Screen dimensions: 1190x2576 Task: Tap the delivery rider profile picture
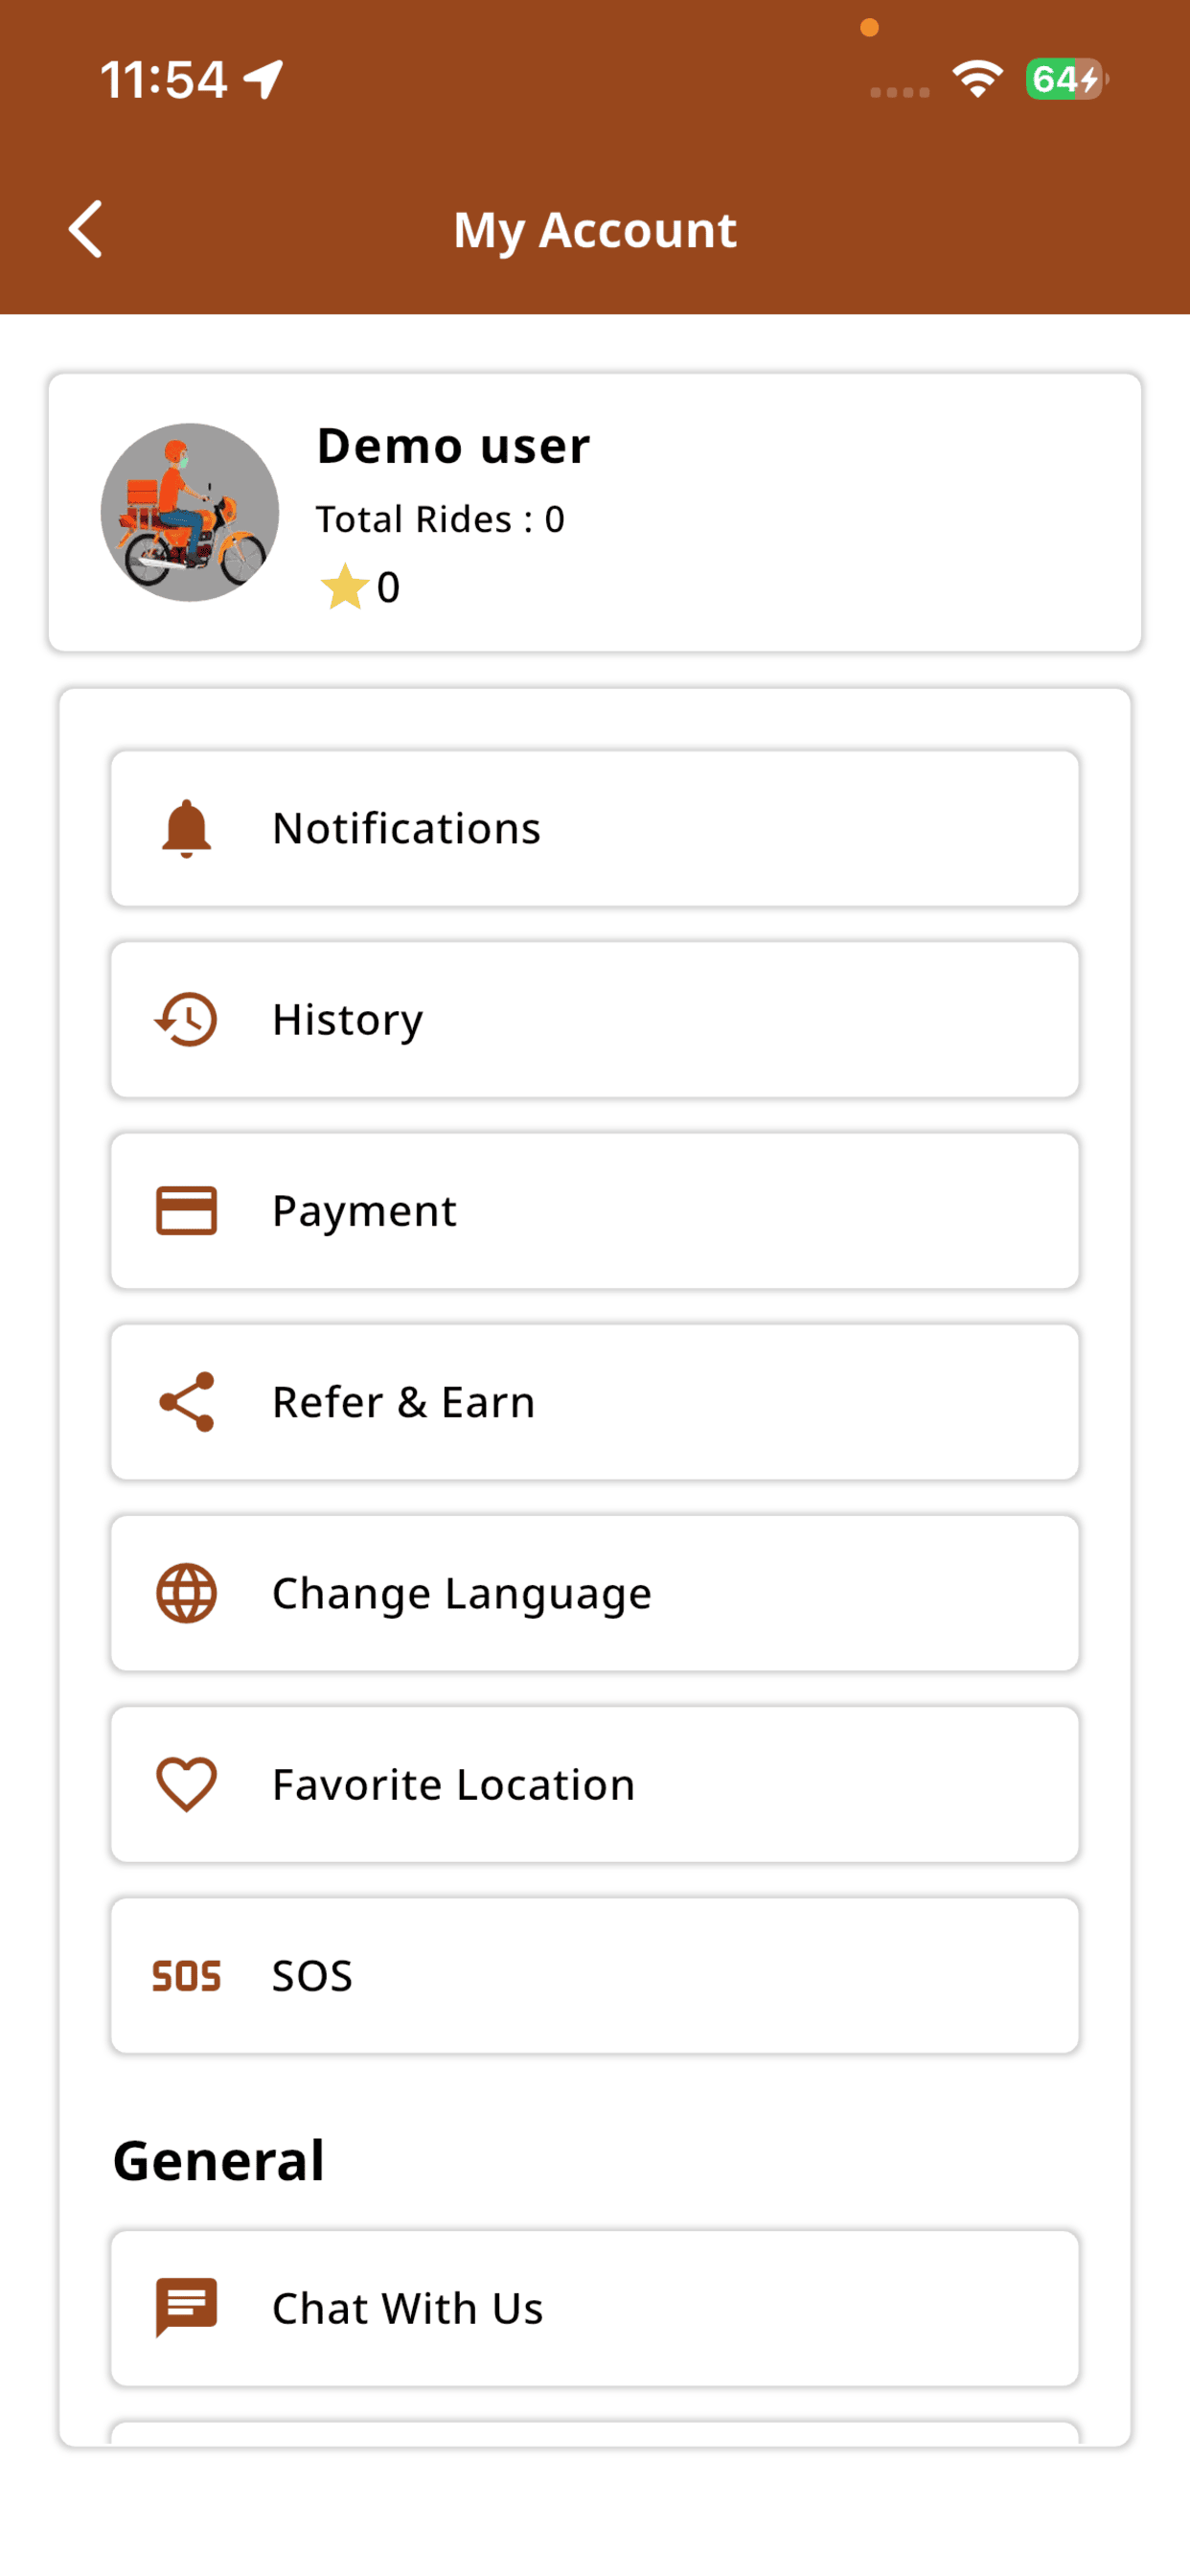[x=190, y=512]
